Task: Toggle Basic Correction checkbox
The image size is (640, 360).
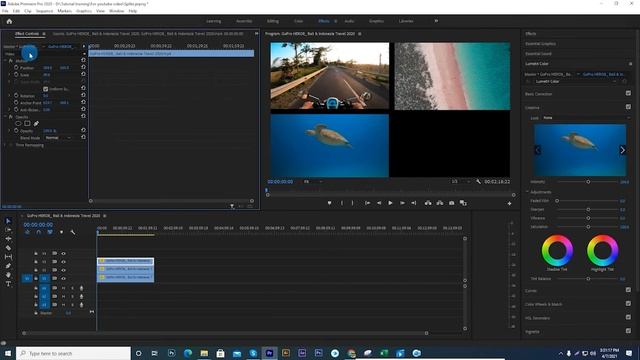Action: pyautogui.click(x=628, y=93)
